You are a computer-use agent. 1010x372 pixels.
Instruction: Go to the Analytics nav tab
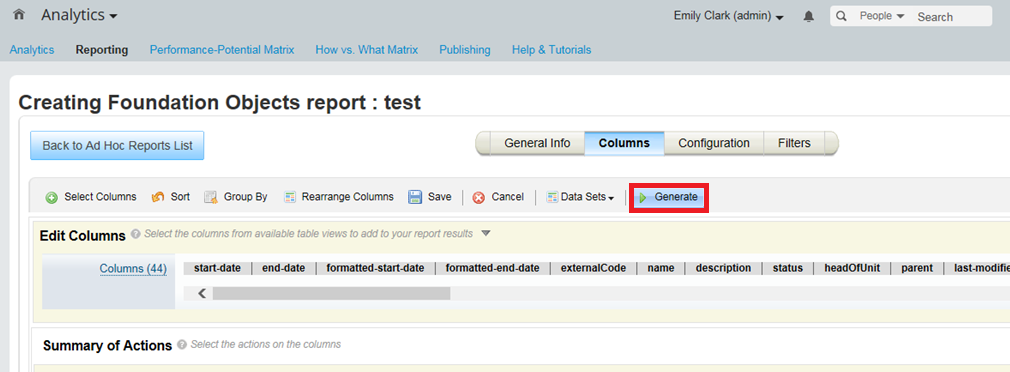(32, 50)
